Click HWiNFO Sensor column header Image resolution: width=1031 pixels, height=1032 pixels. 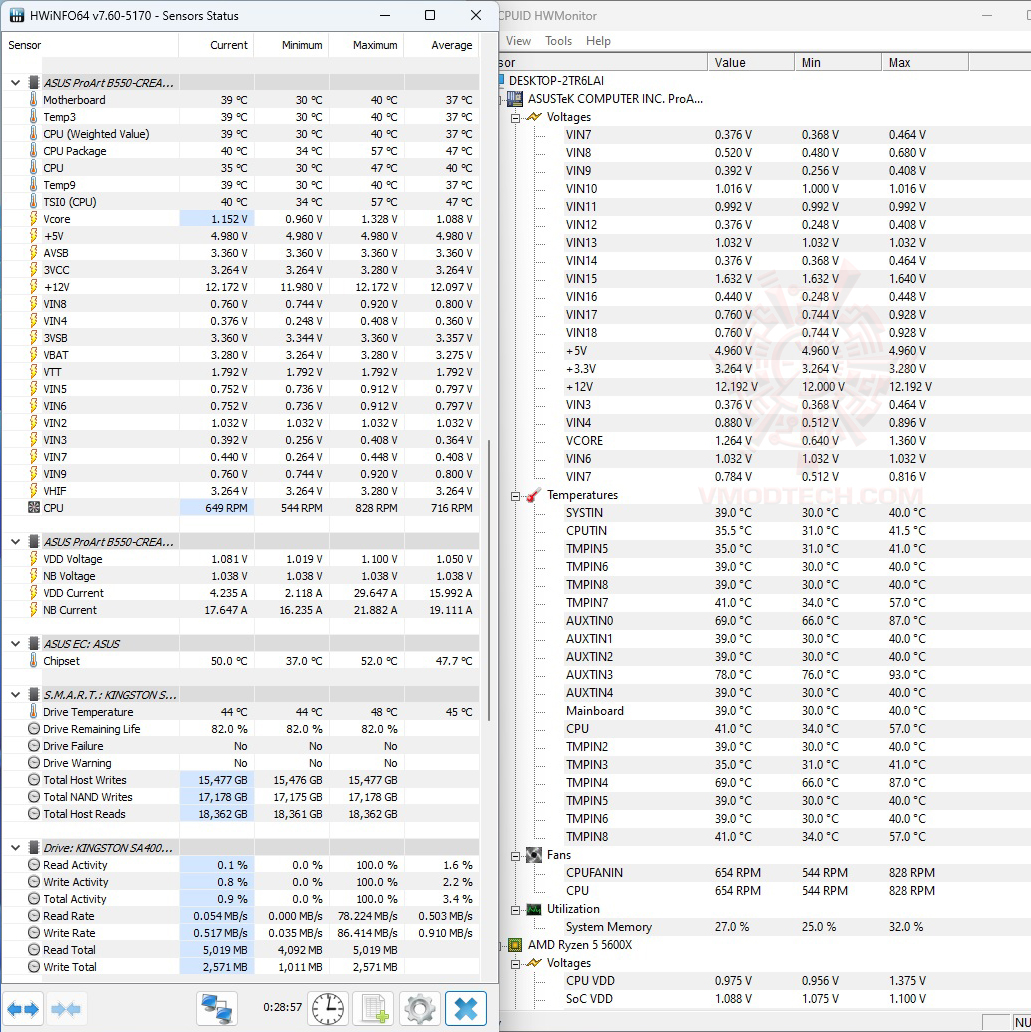pyautogui.click(x=90, y=45)
